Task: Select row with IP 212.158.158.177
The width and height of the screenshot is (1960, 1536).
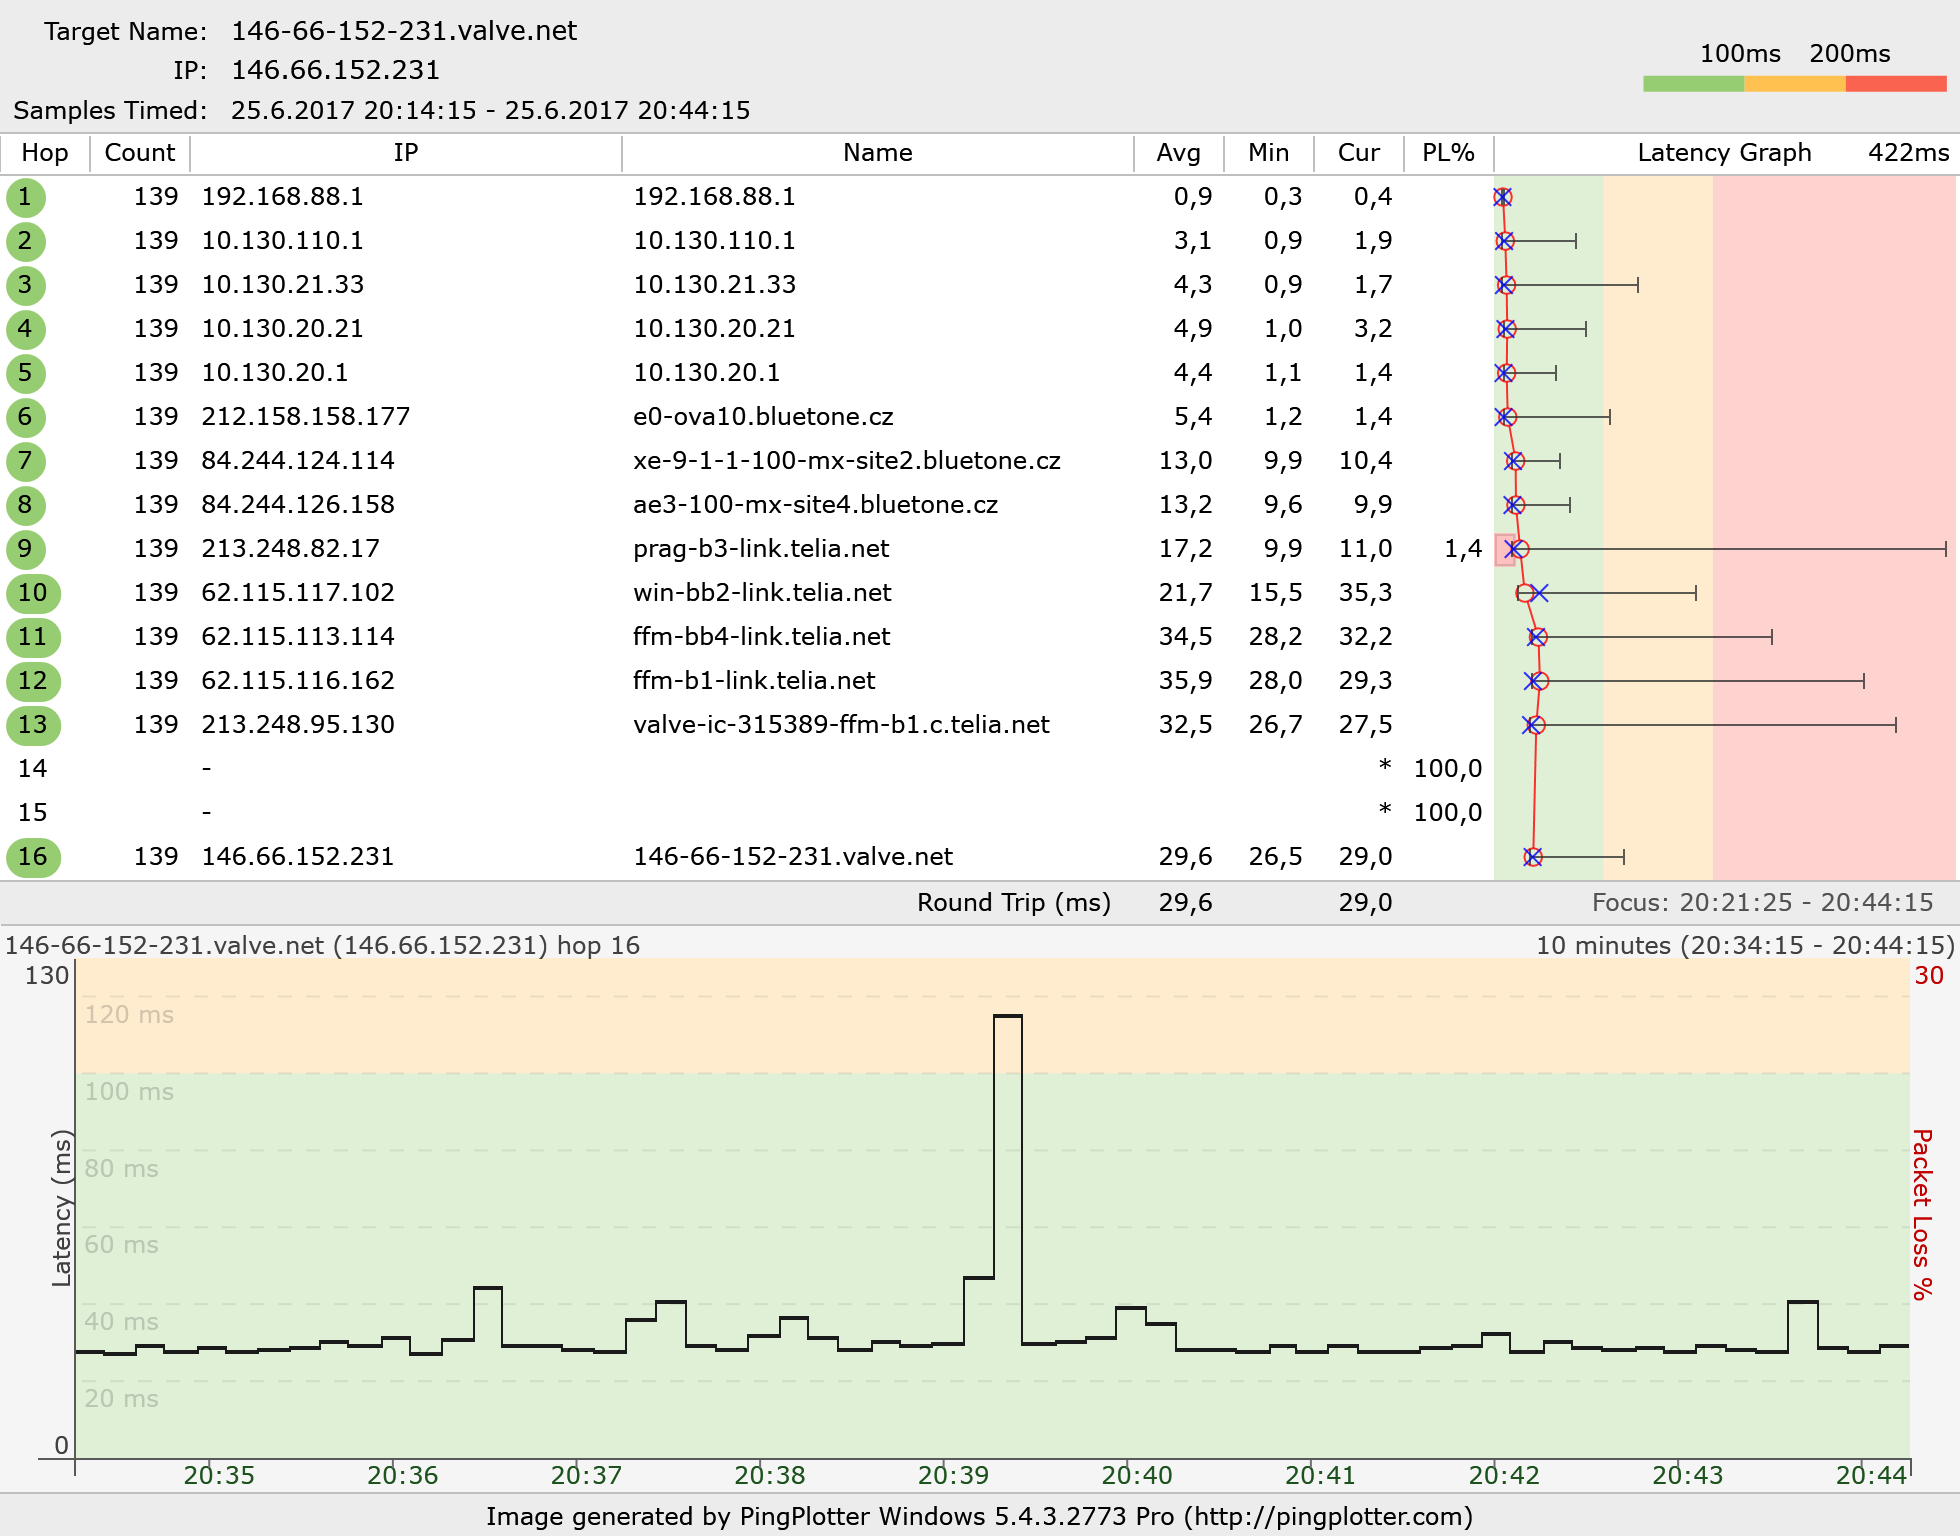Action: 305,417
